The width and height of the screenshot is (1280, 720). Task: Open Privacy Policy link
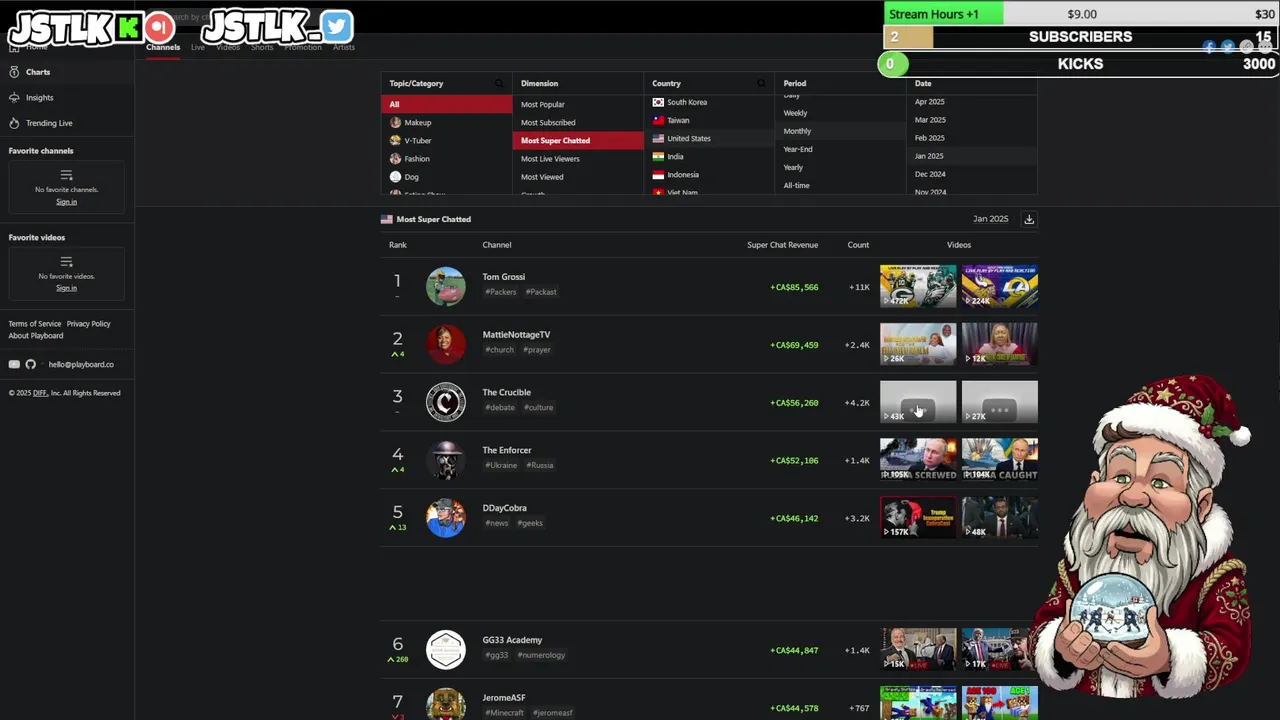(89, 324)
